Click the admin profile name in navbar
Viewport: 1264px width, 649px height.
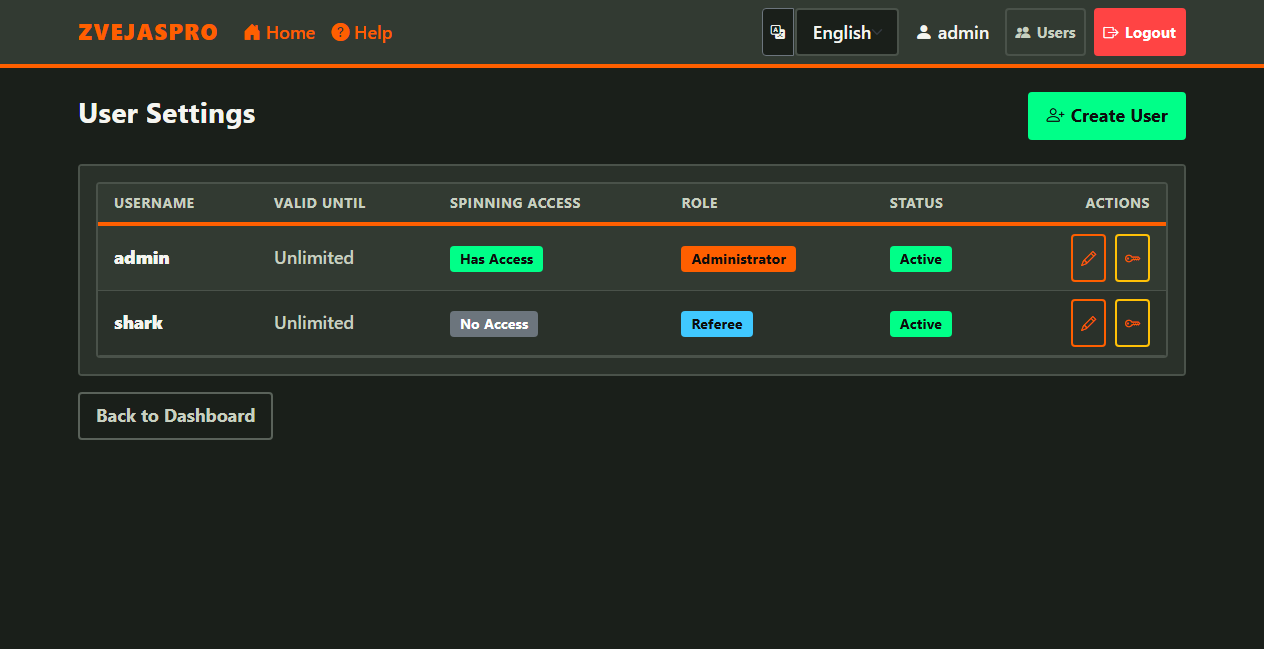coord(953,33)
